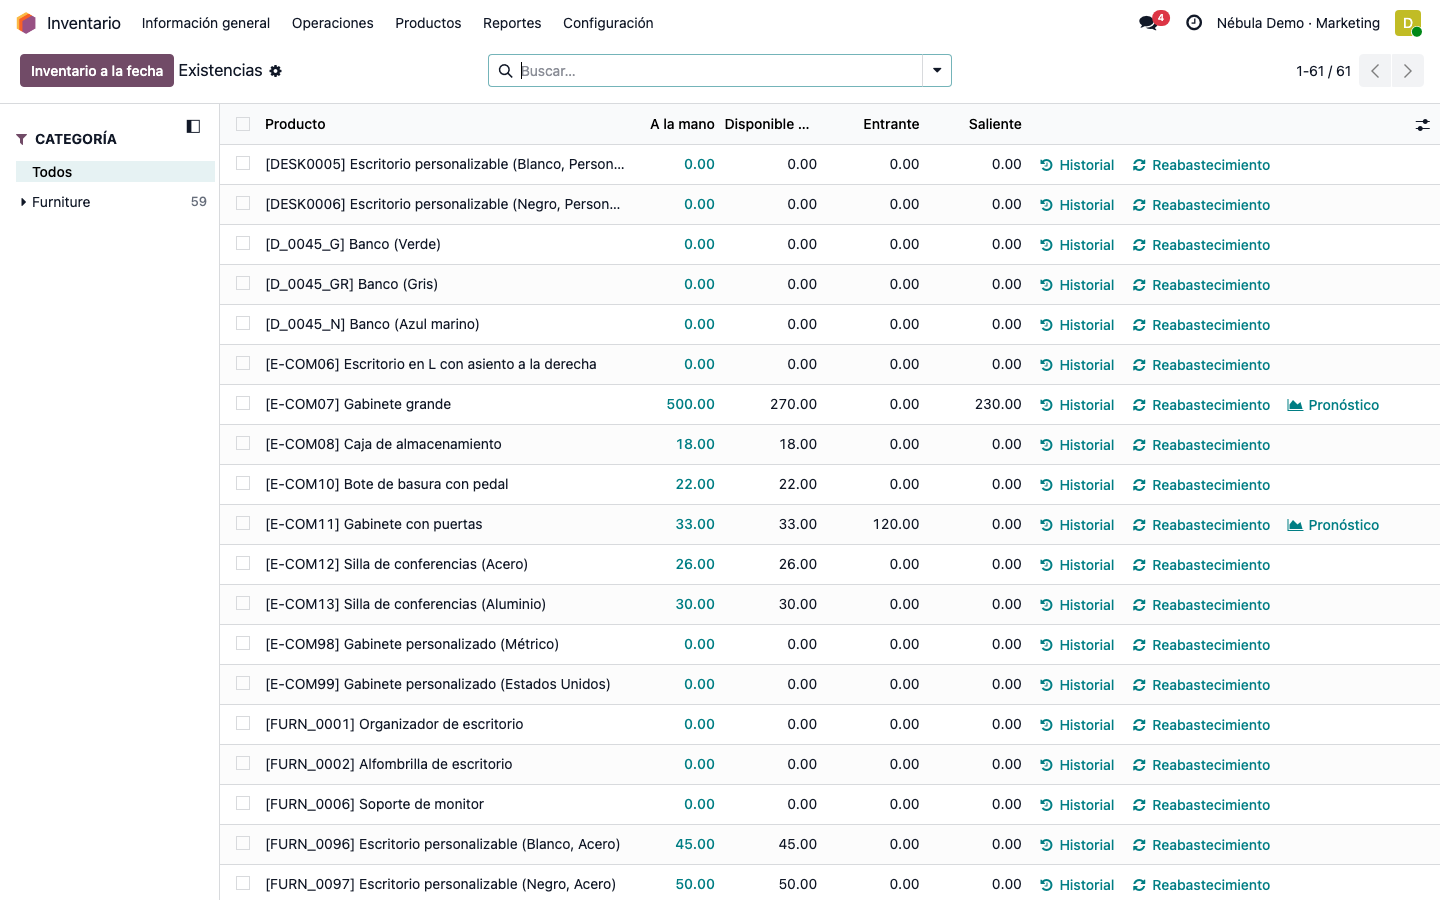The height and width of the screenshot is (900, 1440).
Task: Open Información general menu
Action: click(206, 23)
